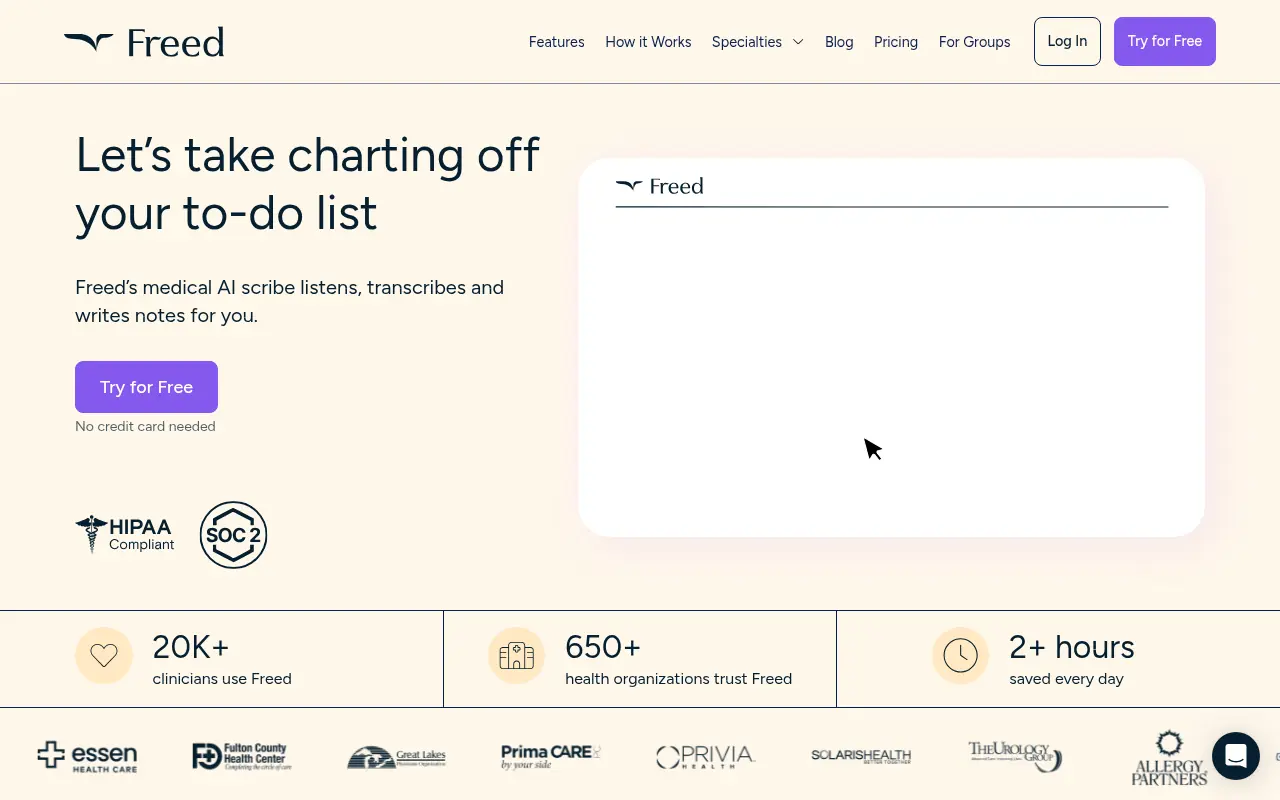
Task: Click the Allergy Partners logo
Action: click(x=1168, y=758)
